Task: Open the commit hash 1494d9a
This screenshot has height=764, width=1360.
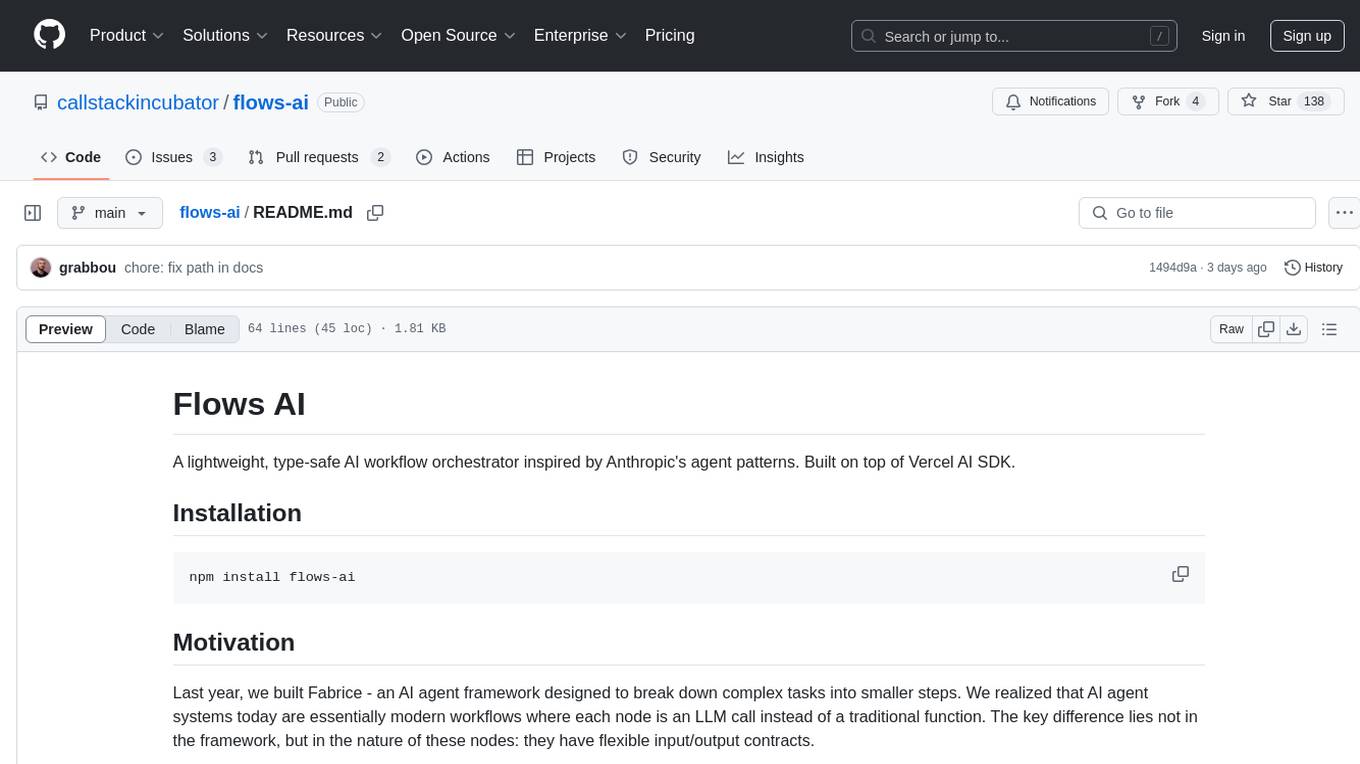Action: click(1173, 268)
